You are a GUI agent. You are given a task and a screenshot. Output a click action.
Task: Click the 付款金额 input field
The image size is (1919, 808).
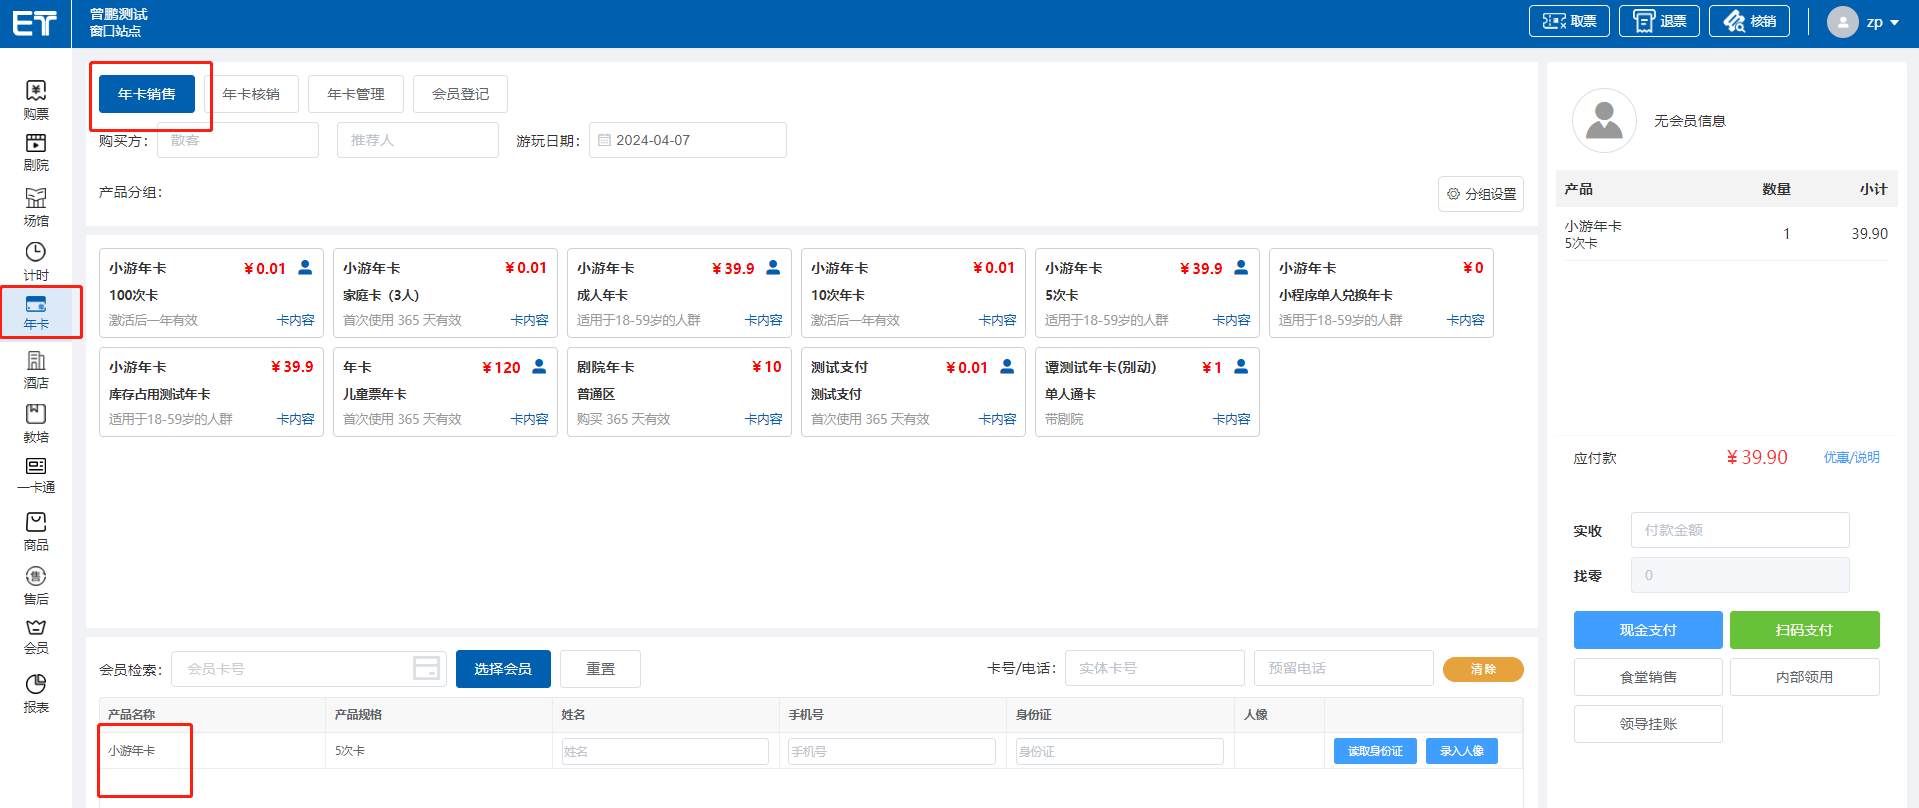tap(1739, 530)
